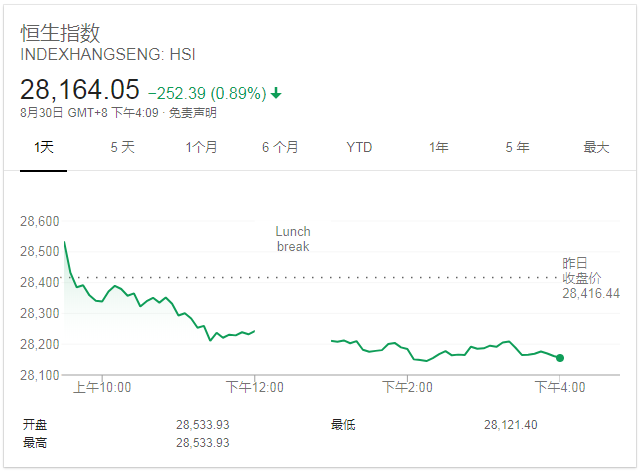This screenshot has width=642, height=472.
Task: Click the 28,600 y-axis label
Action: 40,221
